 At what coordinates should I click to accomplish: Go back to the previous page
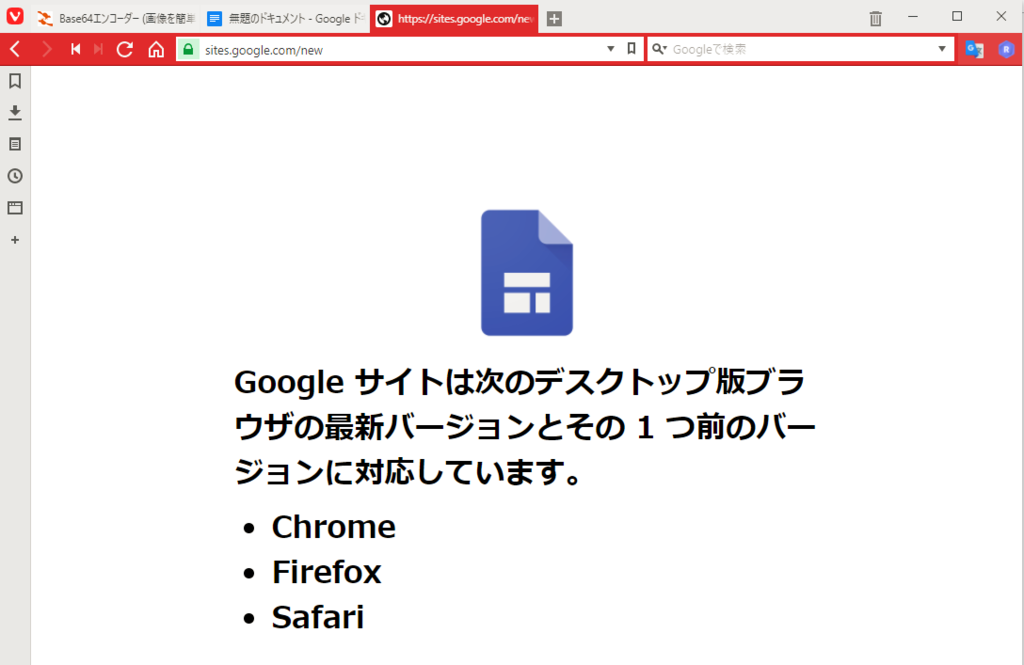point(16,49)
